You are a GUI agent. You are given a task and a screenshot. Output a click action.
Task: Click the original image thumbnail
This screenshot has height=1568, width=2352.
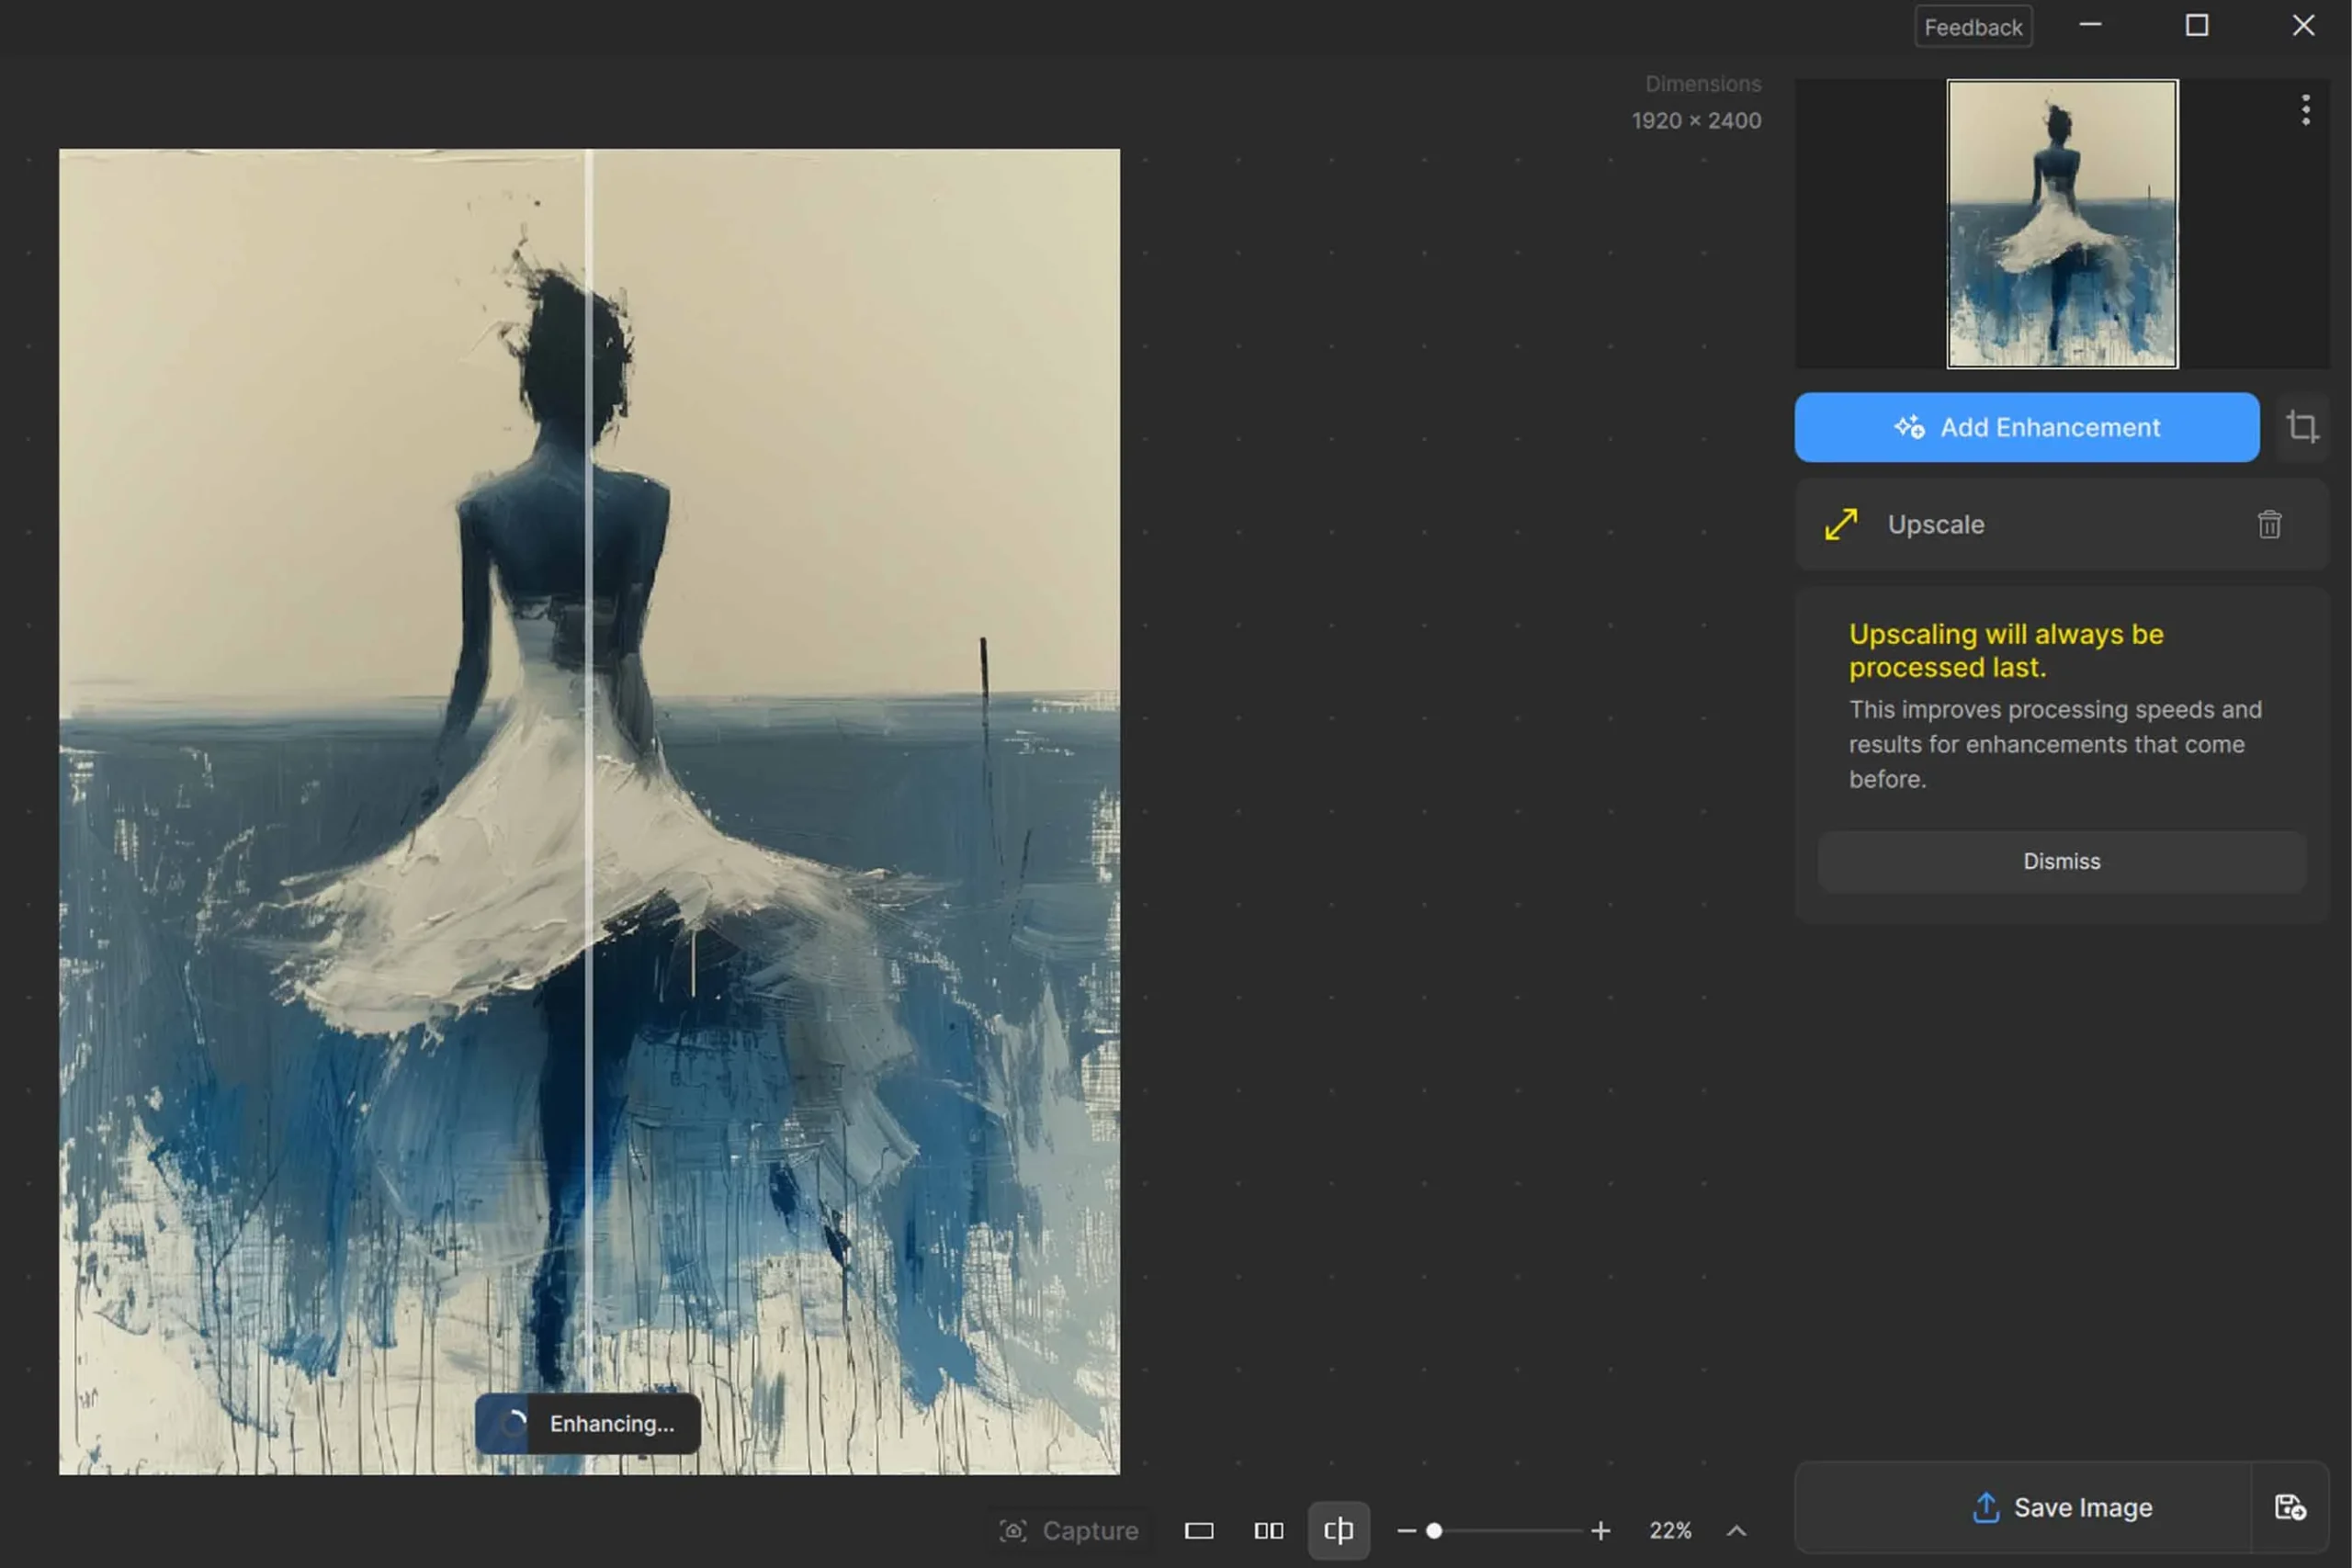pyautogui.click(x=2062, y=222)
